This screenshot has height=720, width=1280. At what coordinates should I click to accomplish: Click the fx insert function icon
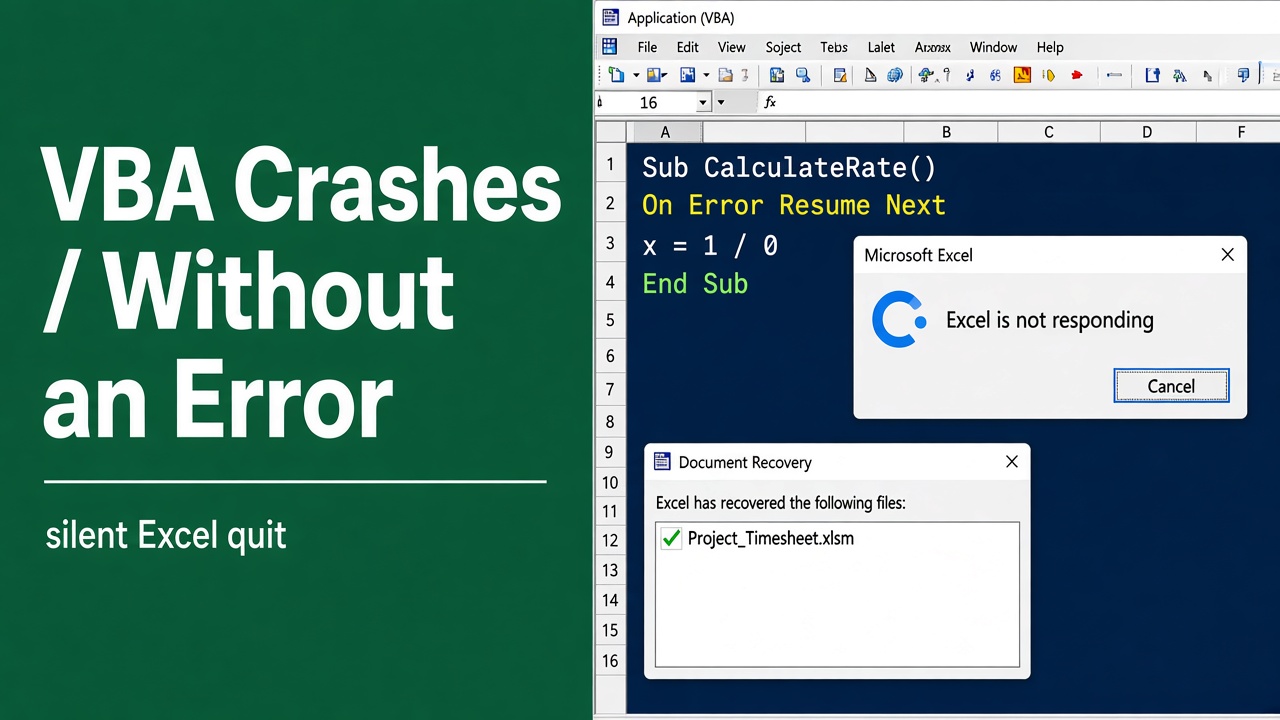(x=770, y=102)
